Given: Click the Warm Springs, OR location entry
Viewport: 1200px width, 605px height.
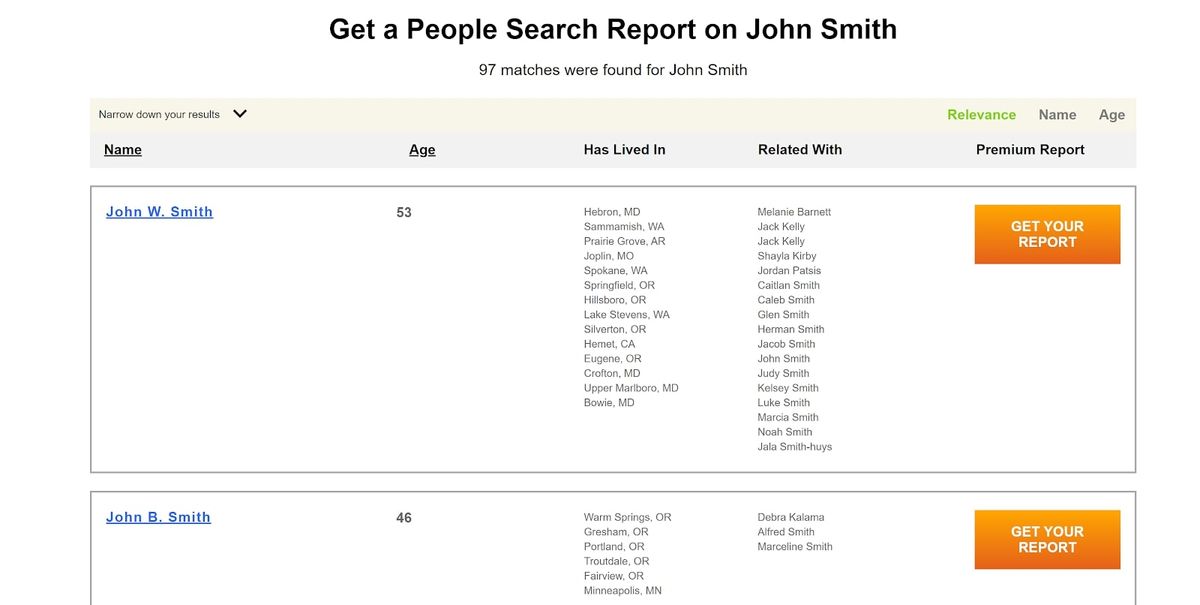Looking at the screenshot, I should pyautogui.click(x=627, y=517).
